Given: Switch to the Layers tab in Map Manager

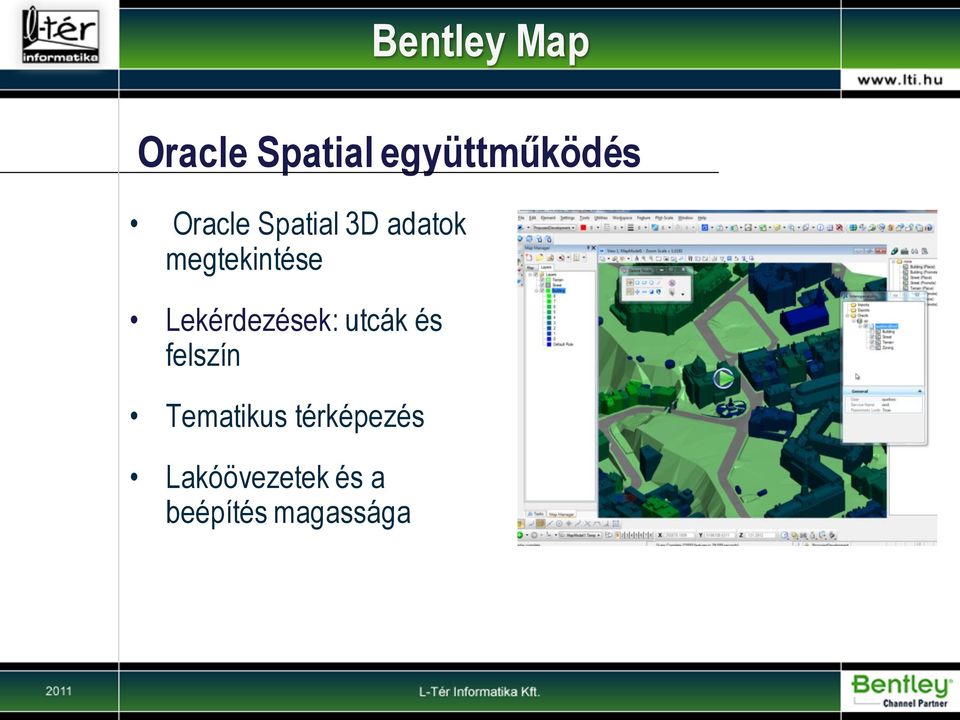Looking at the screenshot, I should (546, 268).
